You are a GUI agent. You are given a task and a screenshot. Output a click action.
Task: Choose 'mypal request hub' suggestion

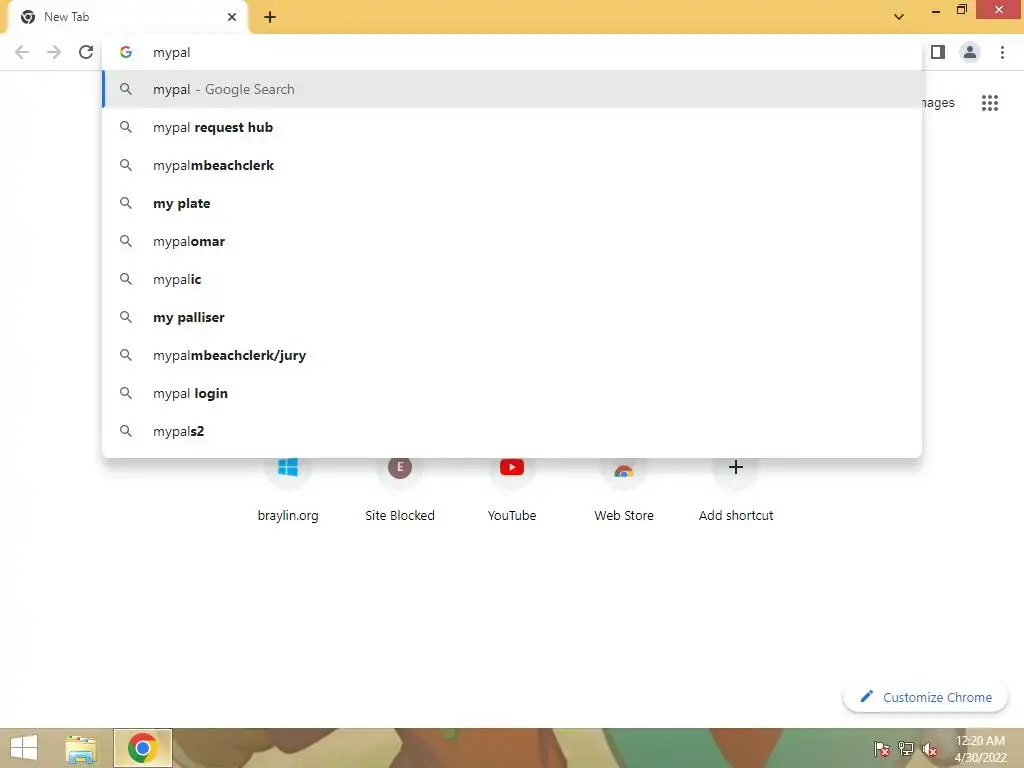click(512, 127)
